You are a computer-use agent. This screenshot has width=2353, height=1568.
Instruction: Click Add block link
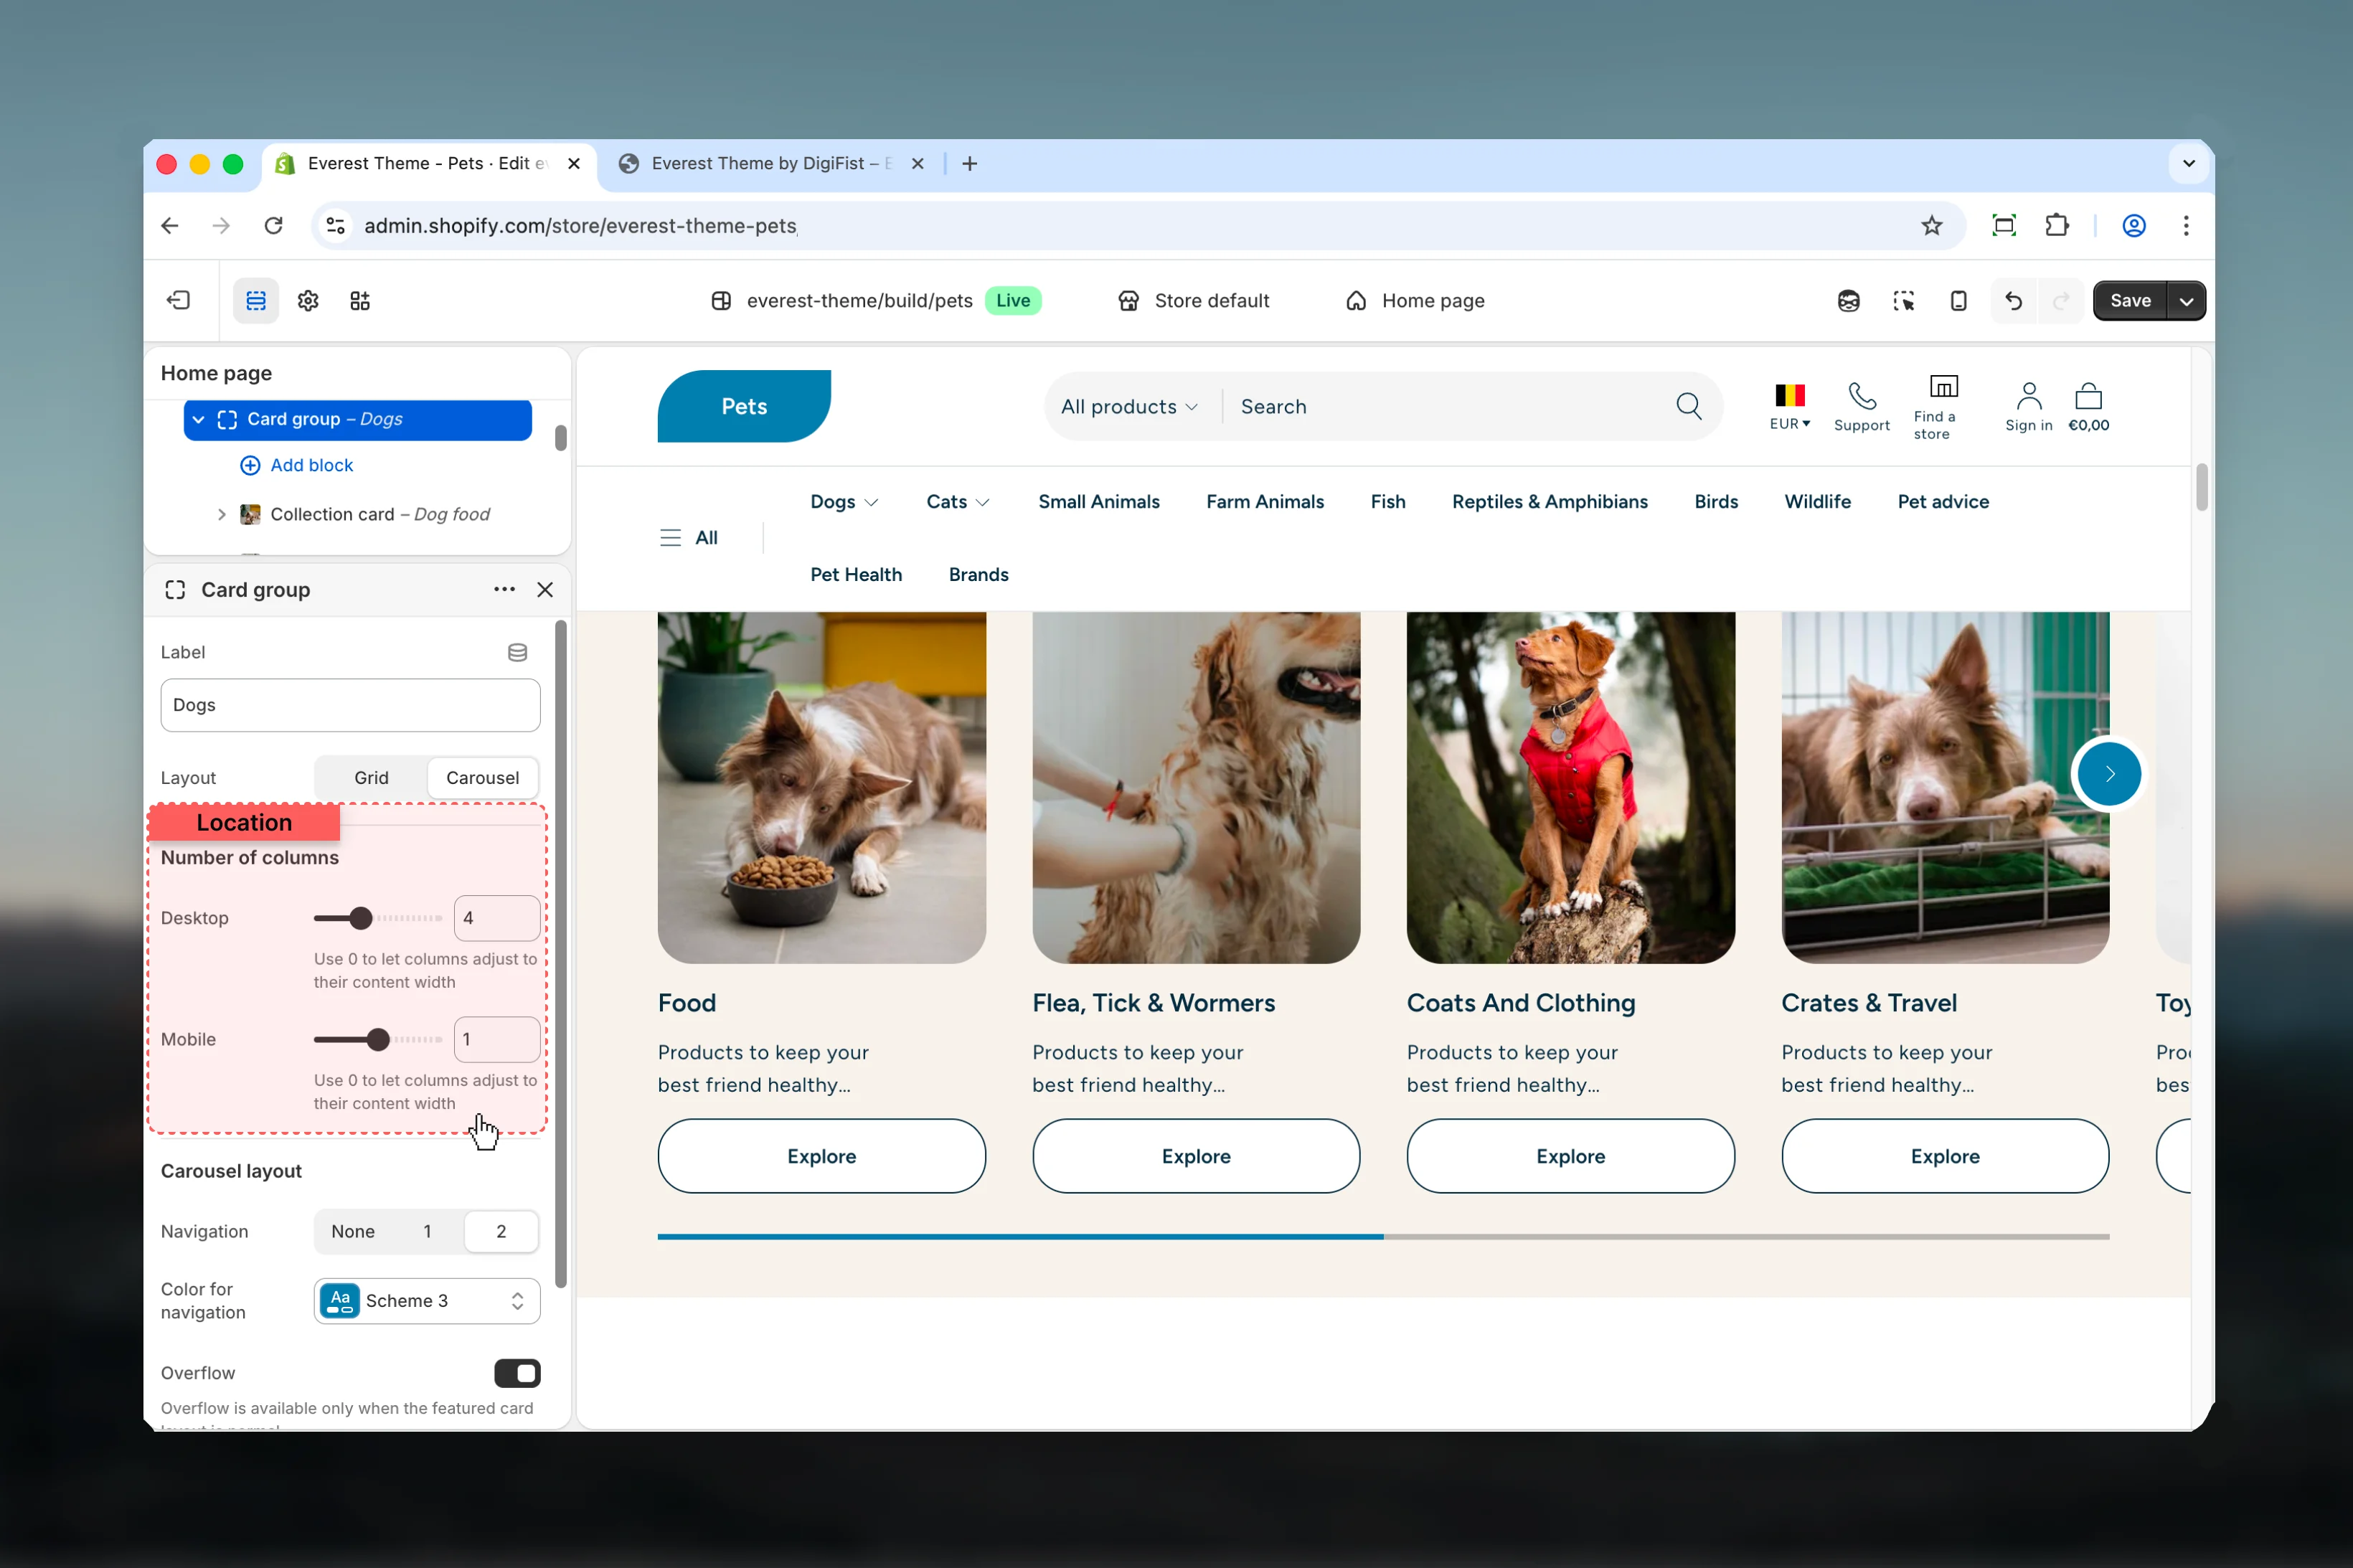pos(296,465)
